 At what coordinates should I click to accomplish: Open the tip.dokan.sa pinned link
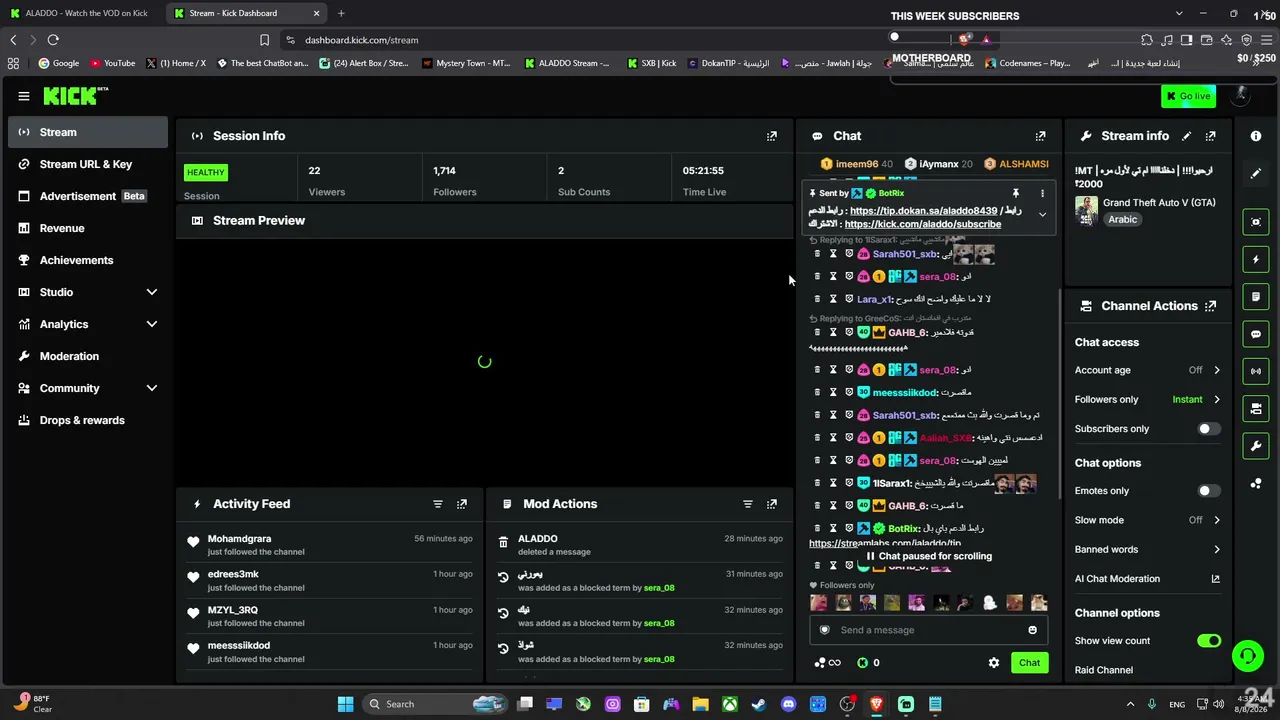pyautogui.click(x=923, y=211)
